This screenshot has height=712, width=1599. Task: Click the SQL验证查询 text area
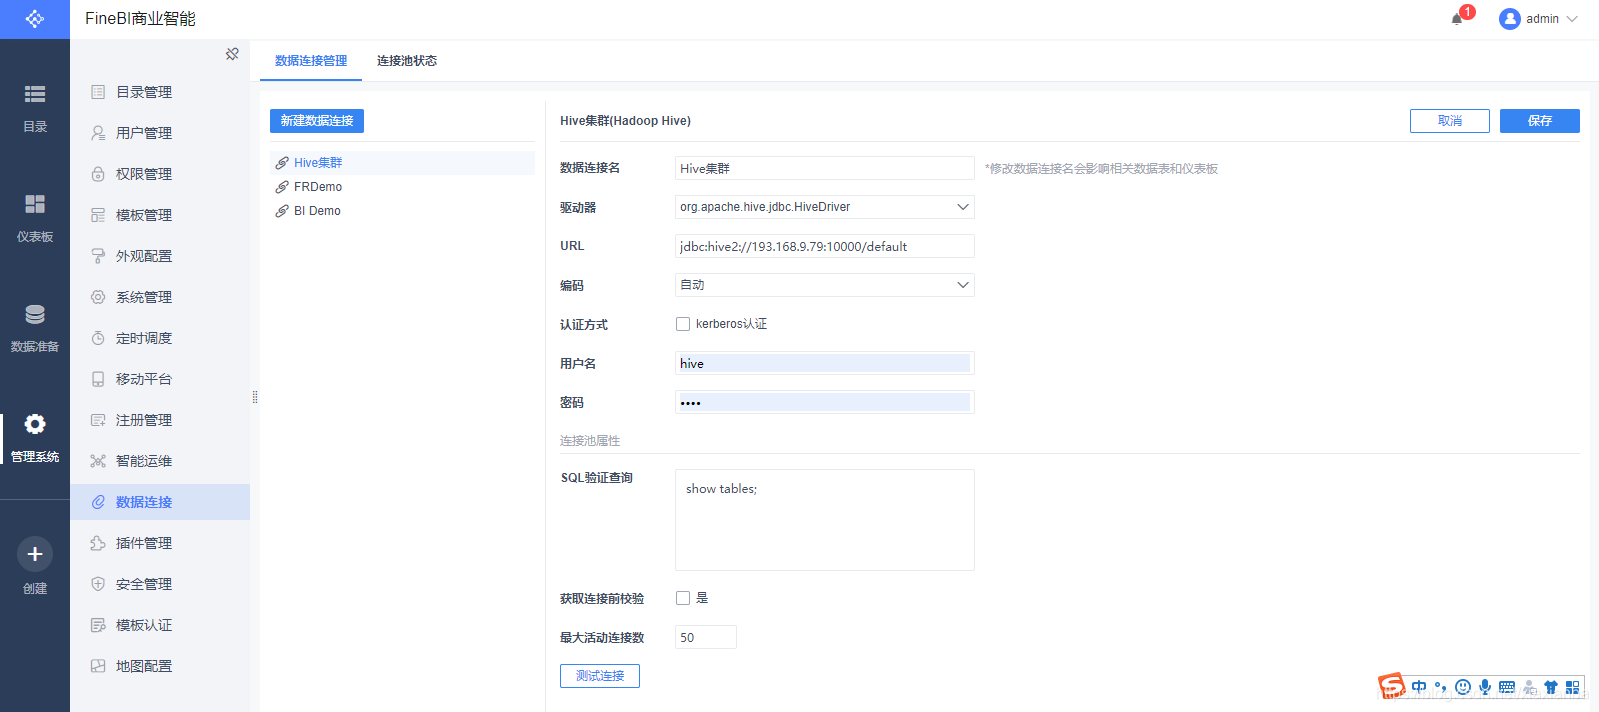pos(825,520)
